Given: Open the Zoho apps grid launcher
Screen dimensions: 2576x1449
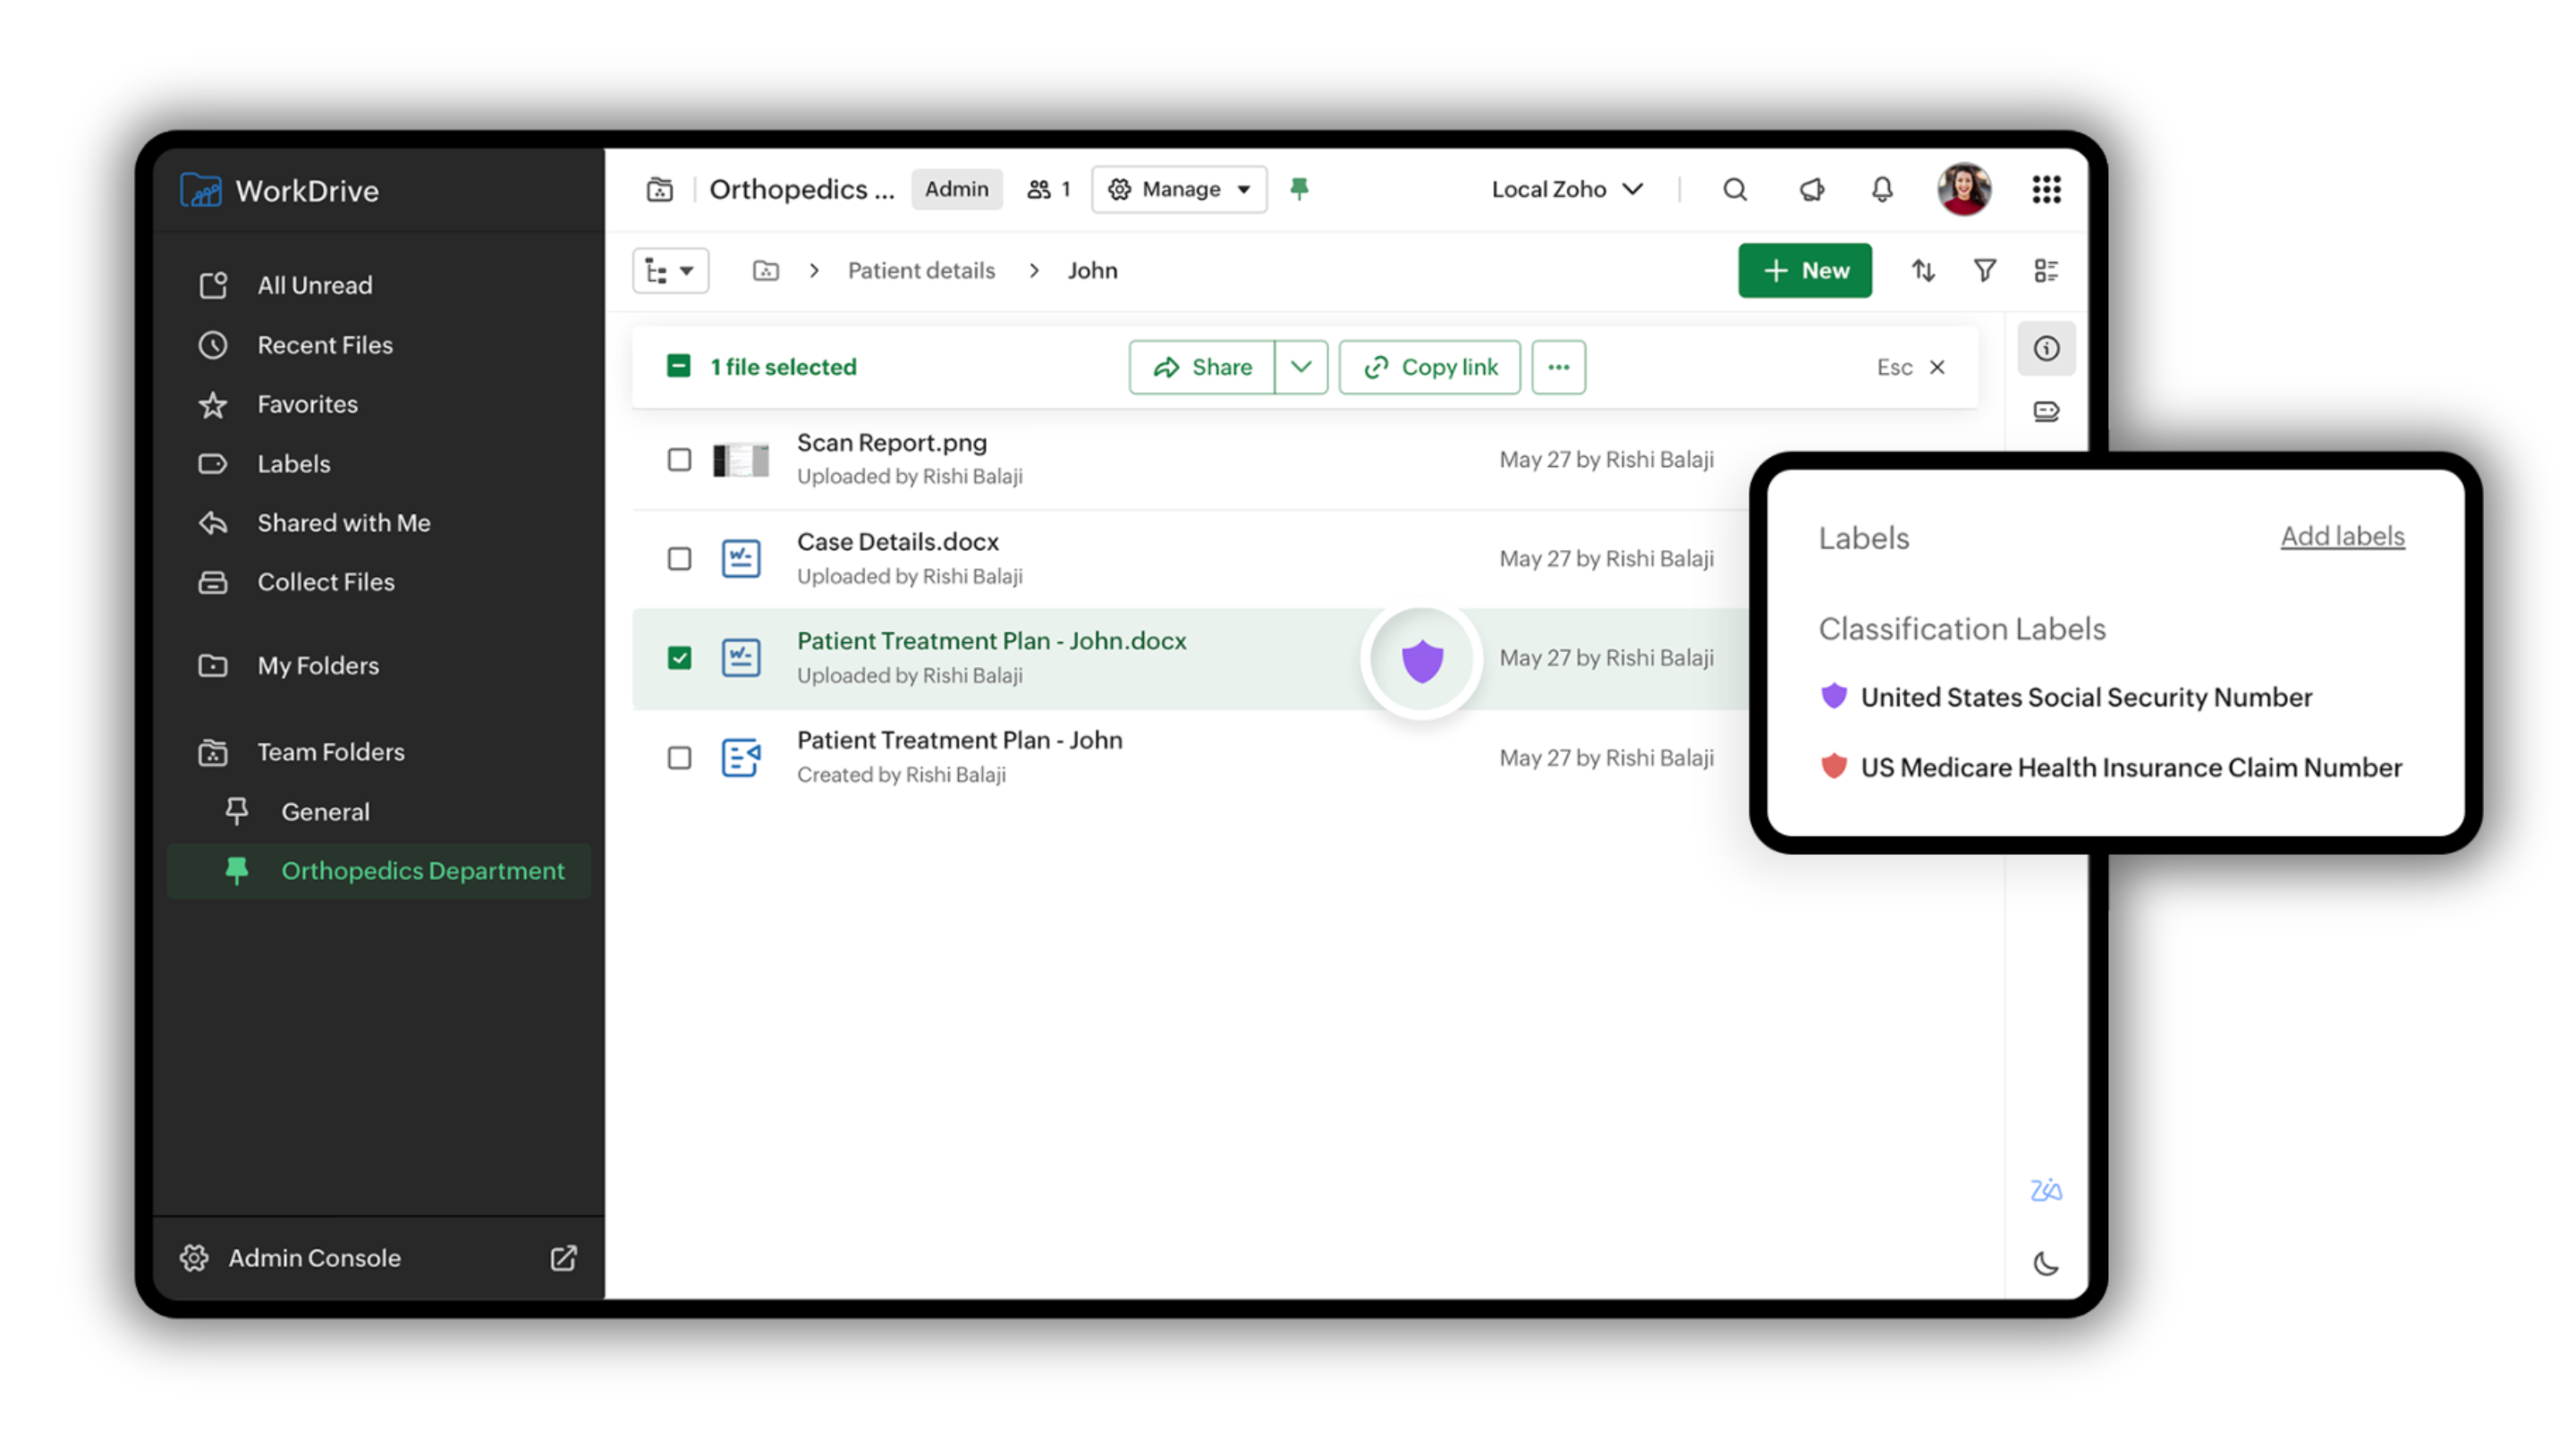Looking at the screenshot, I should pyautogui.click(x=2046, y=189).
